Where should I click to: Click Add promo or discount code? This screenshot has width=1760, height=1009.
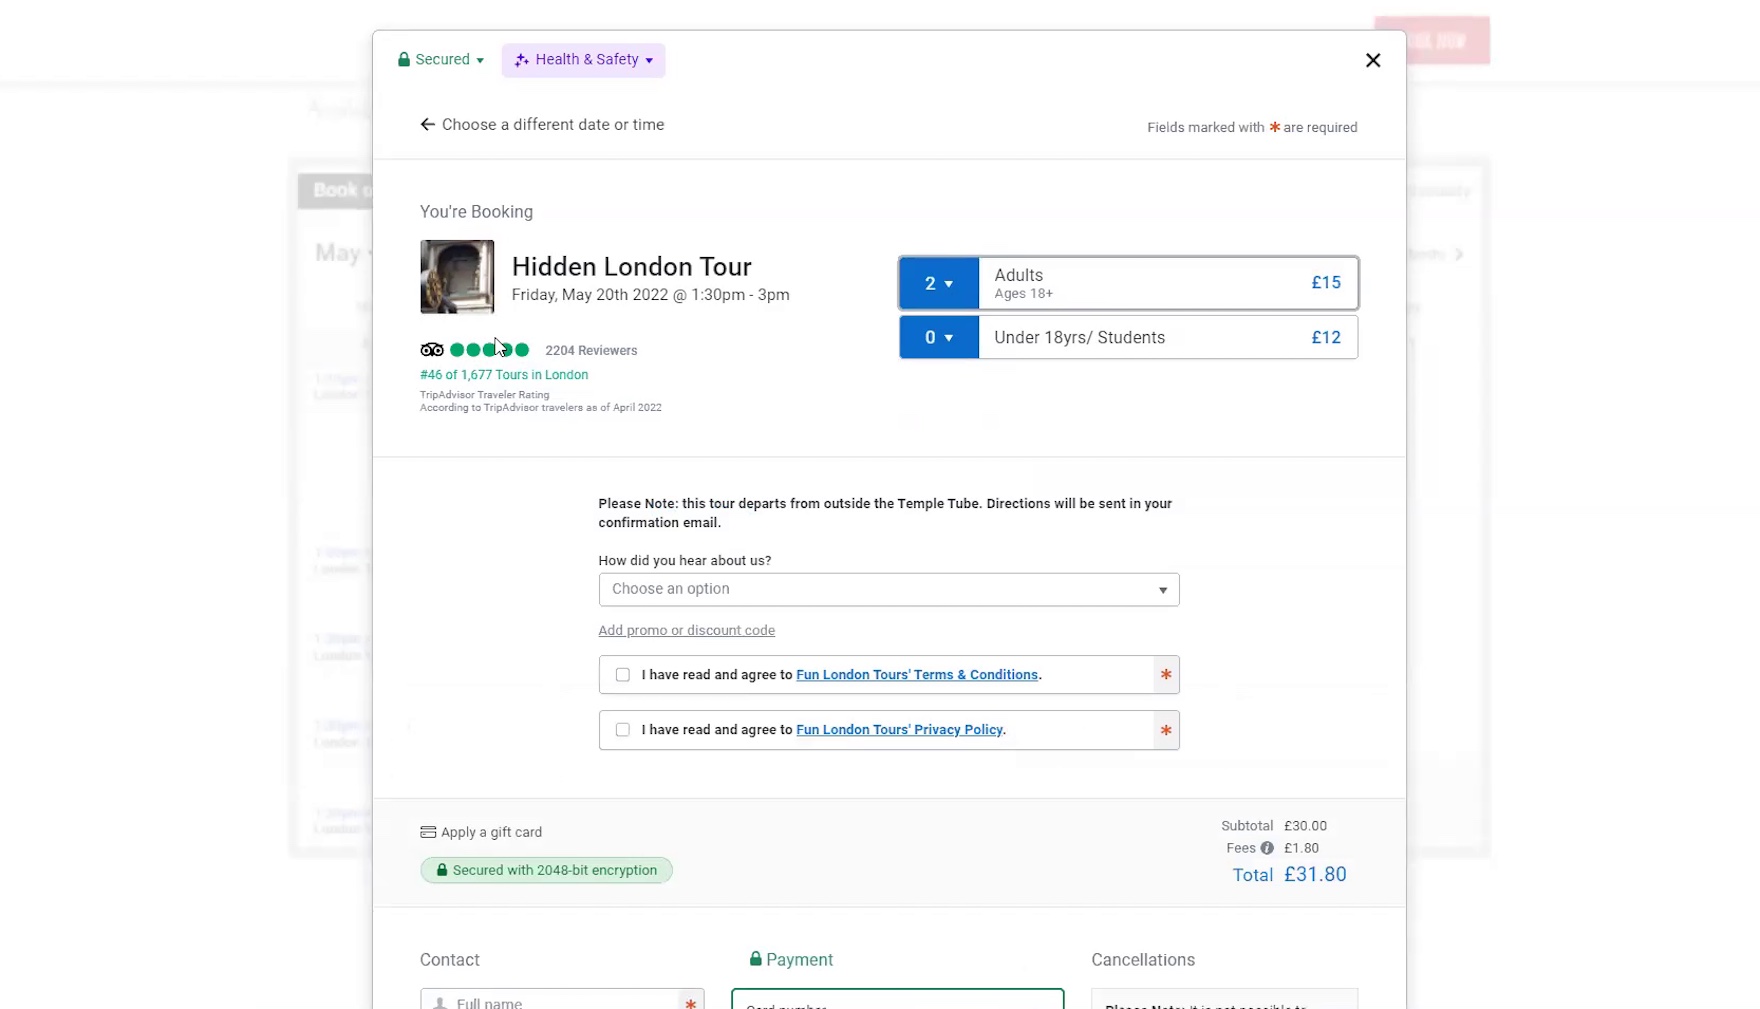coord(686,630)
